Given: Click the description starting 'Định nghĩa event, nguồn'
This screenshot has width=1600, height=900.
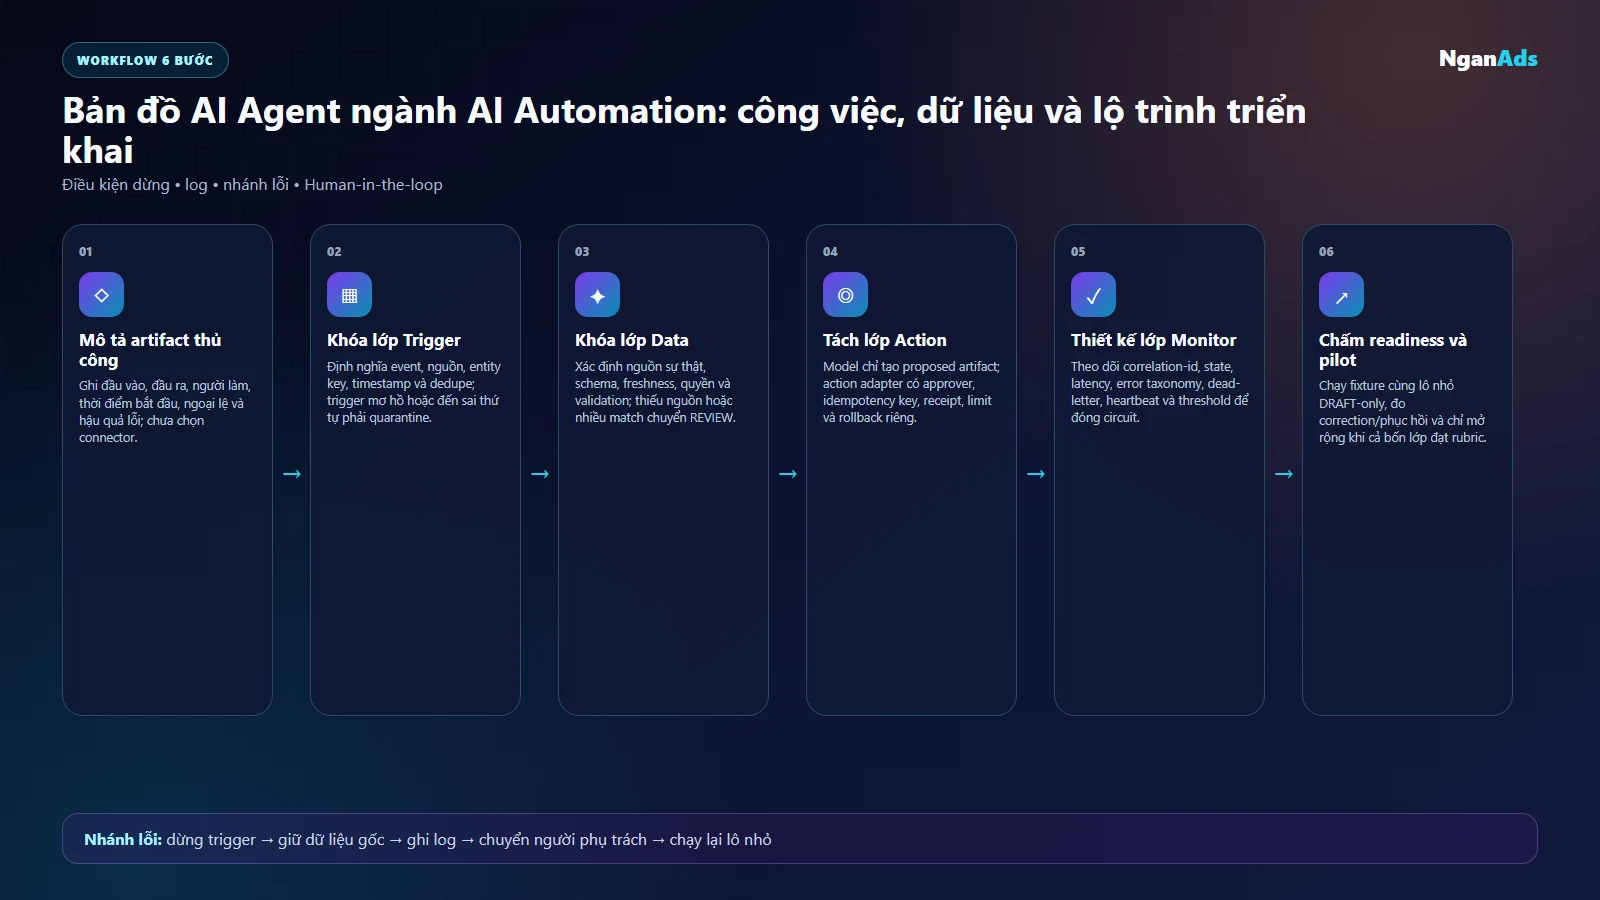Looking at the screenshot, I should [414, 392].
